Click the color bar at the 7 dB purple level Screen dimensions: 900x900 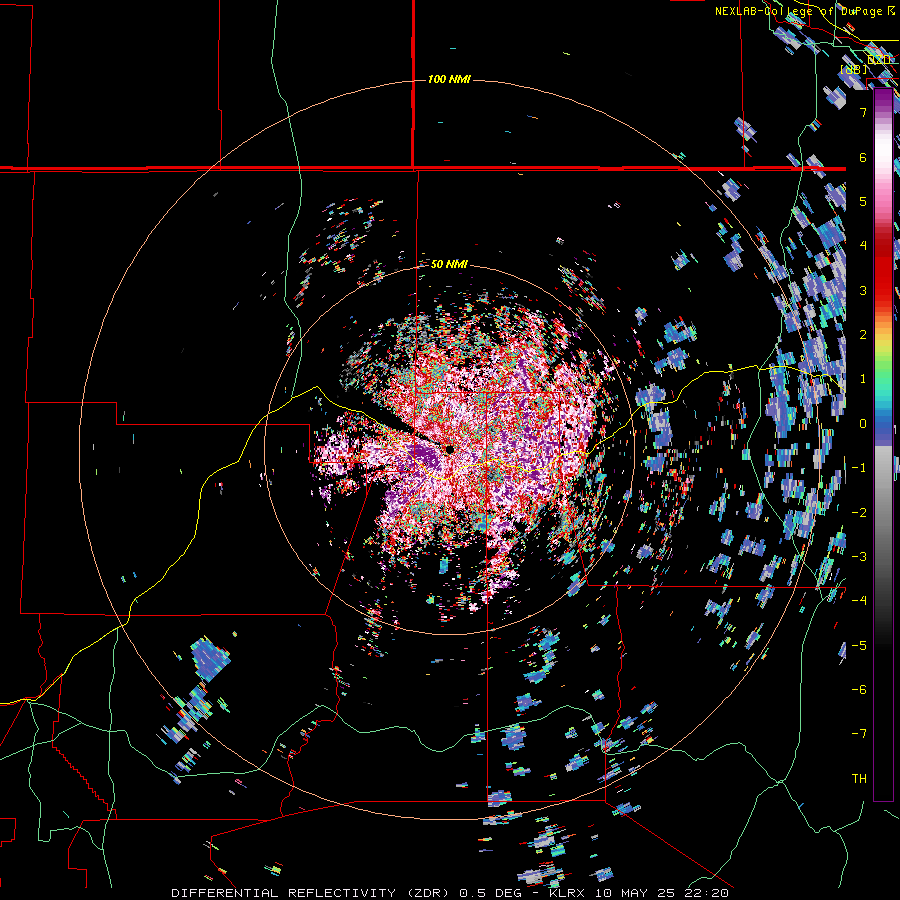[883, 112]
